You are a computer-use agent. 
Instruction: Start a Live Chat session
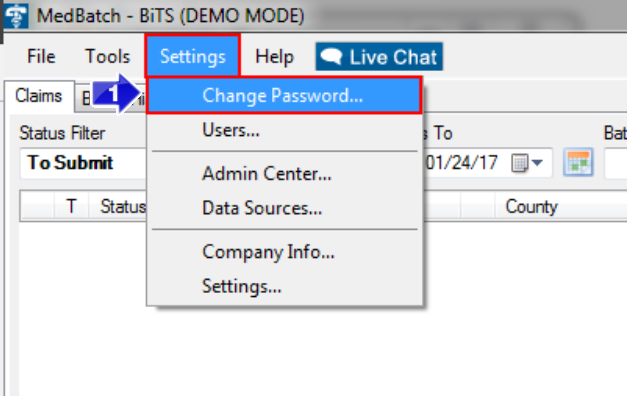point(379,56)
